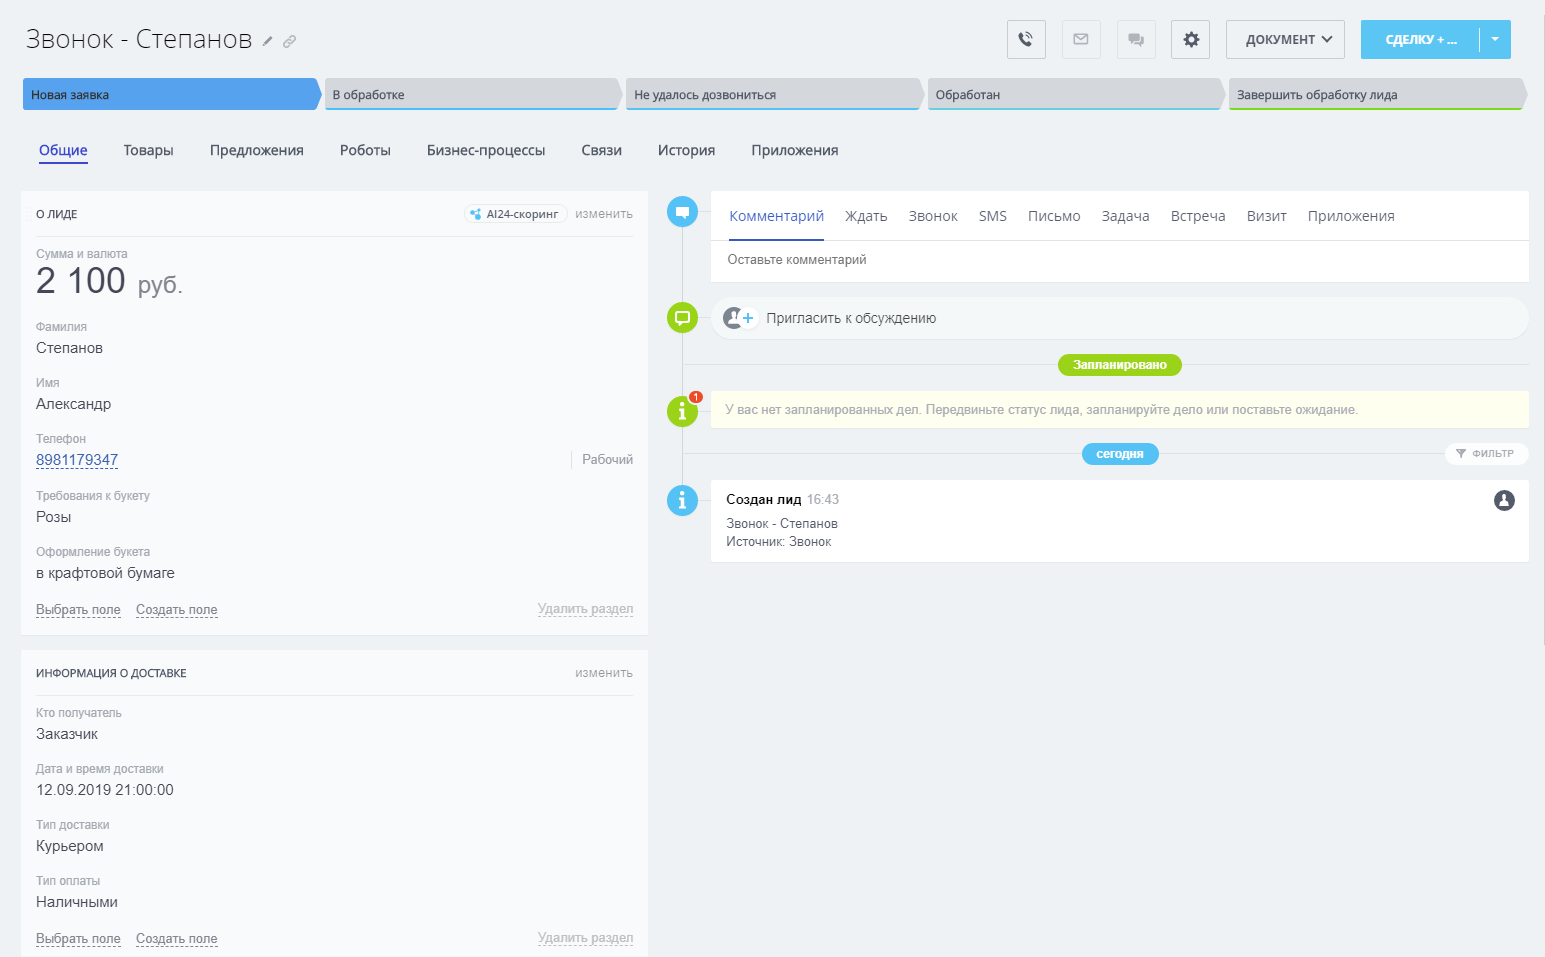
Task: Click the user avatar in lead created entry
Action: click(1504, 500)
